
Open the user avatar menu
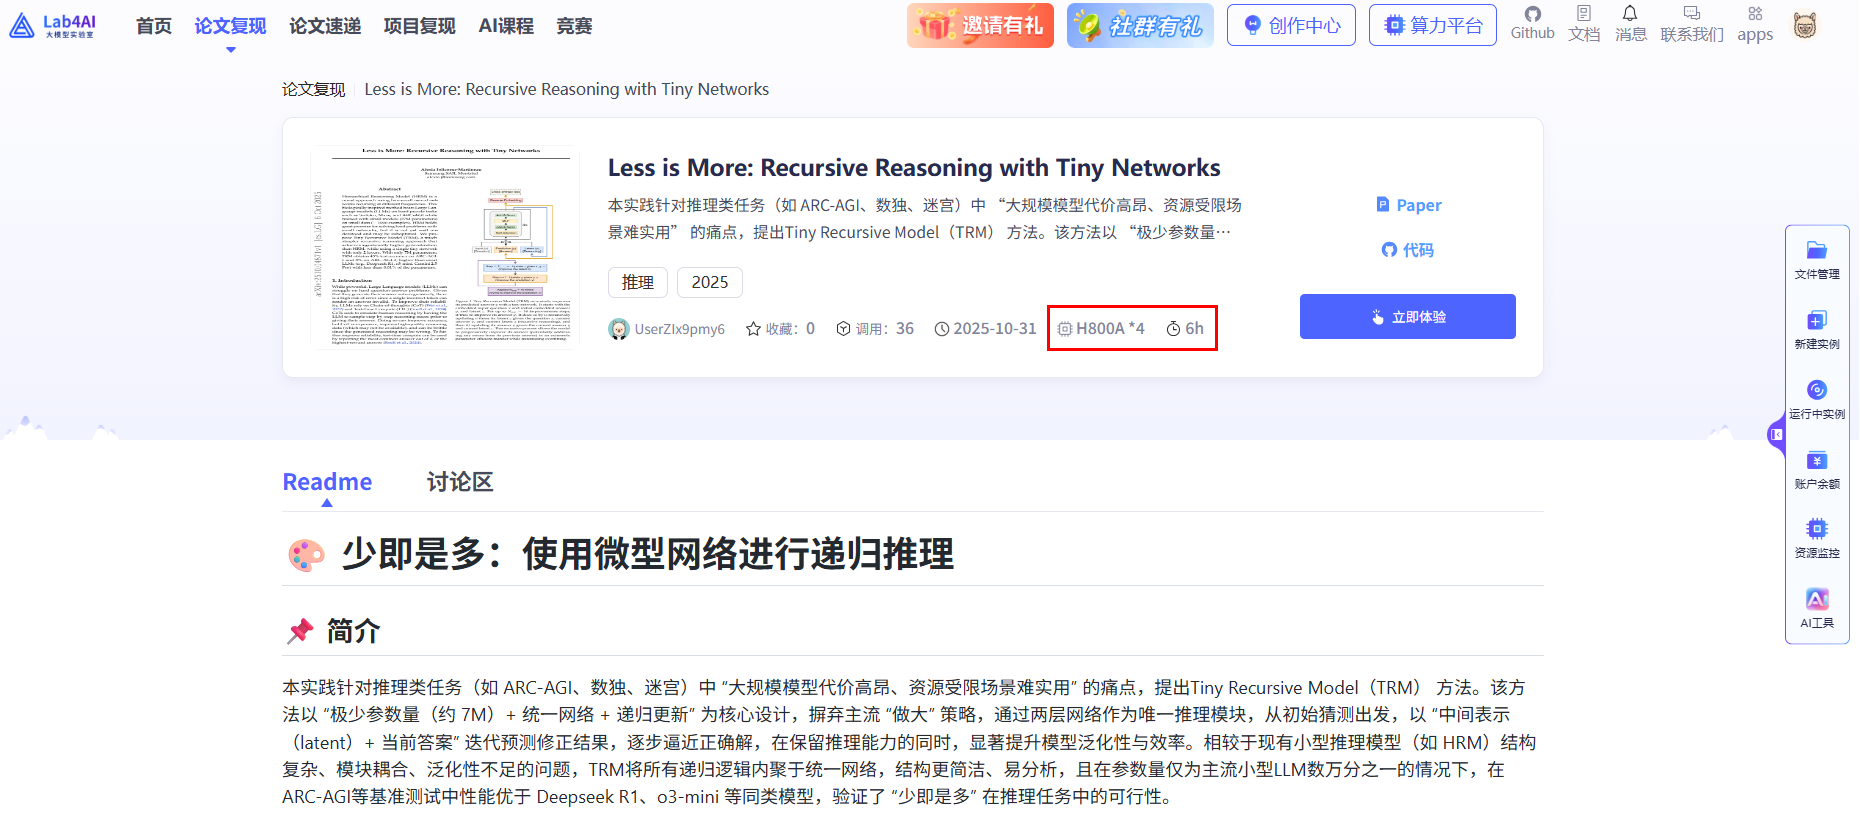1805,26
